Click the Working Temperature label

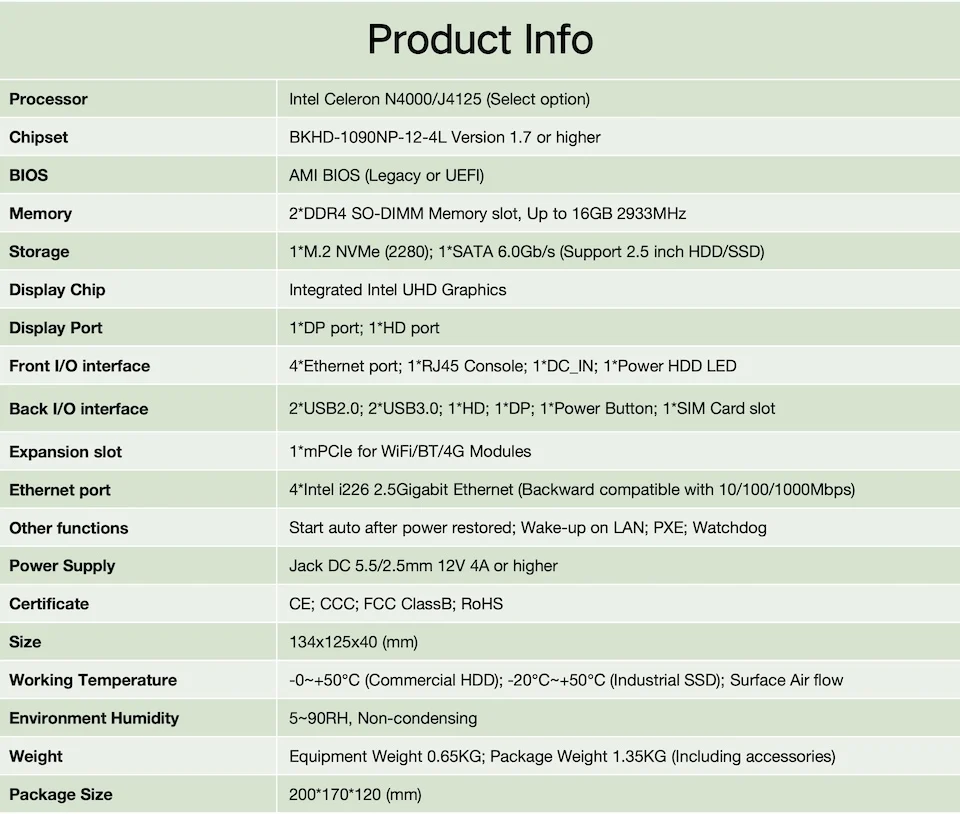pos(93,680)
